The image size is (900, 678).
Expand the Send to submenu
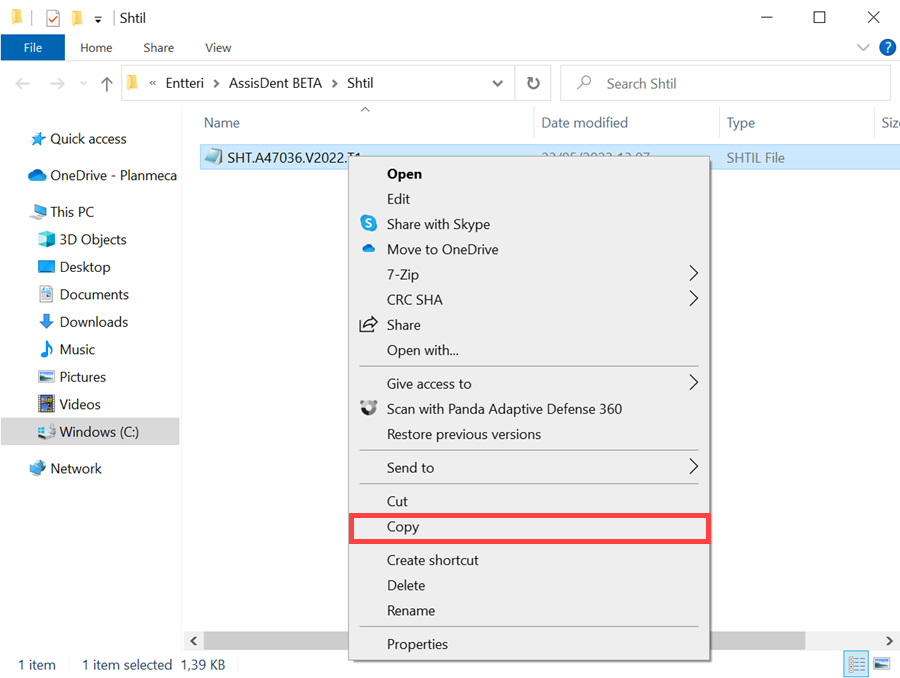(x=529, y=467)
